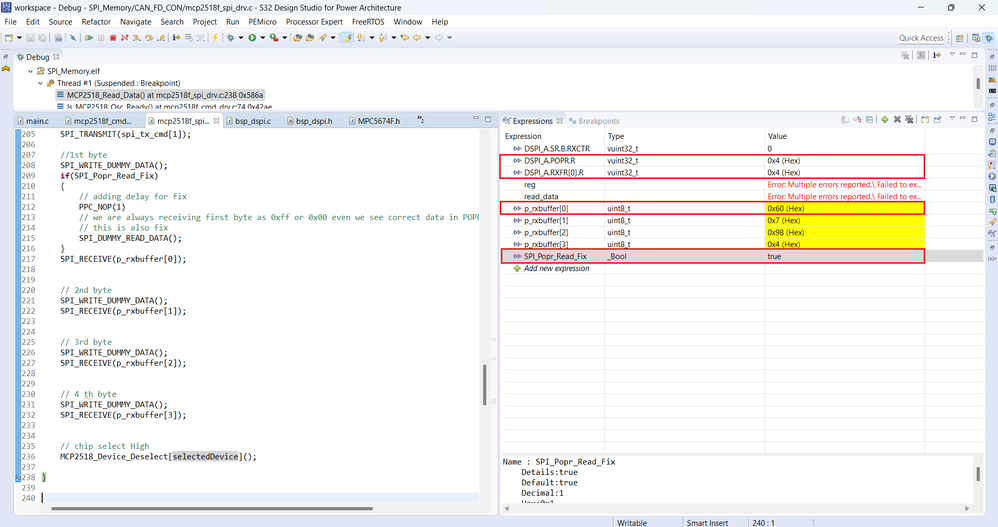
Task: Click the Open Perspective icon
Action: 960,38
